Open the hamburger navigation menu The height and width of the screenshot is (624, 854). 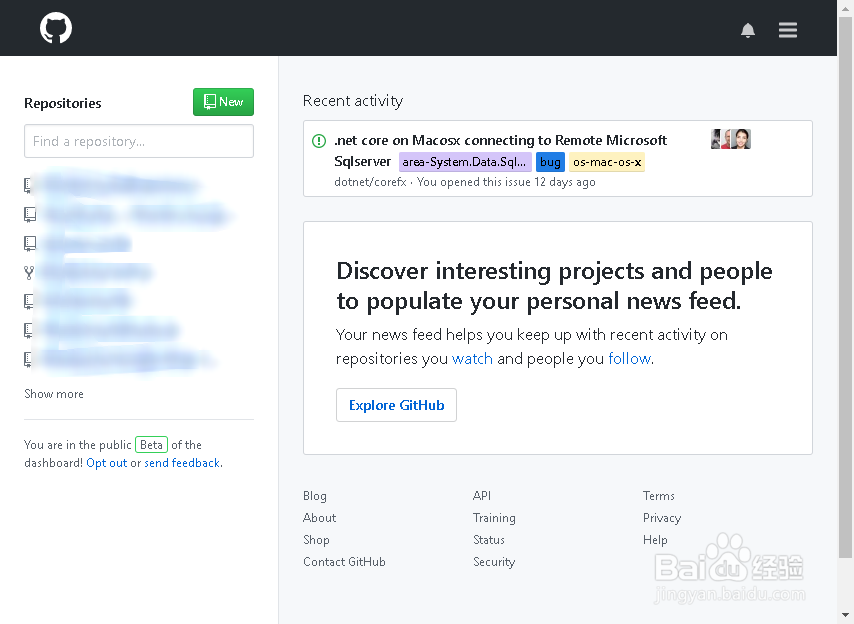pos(788,30)
